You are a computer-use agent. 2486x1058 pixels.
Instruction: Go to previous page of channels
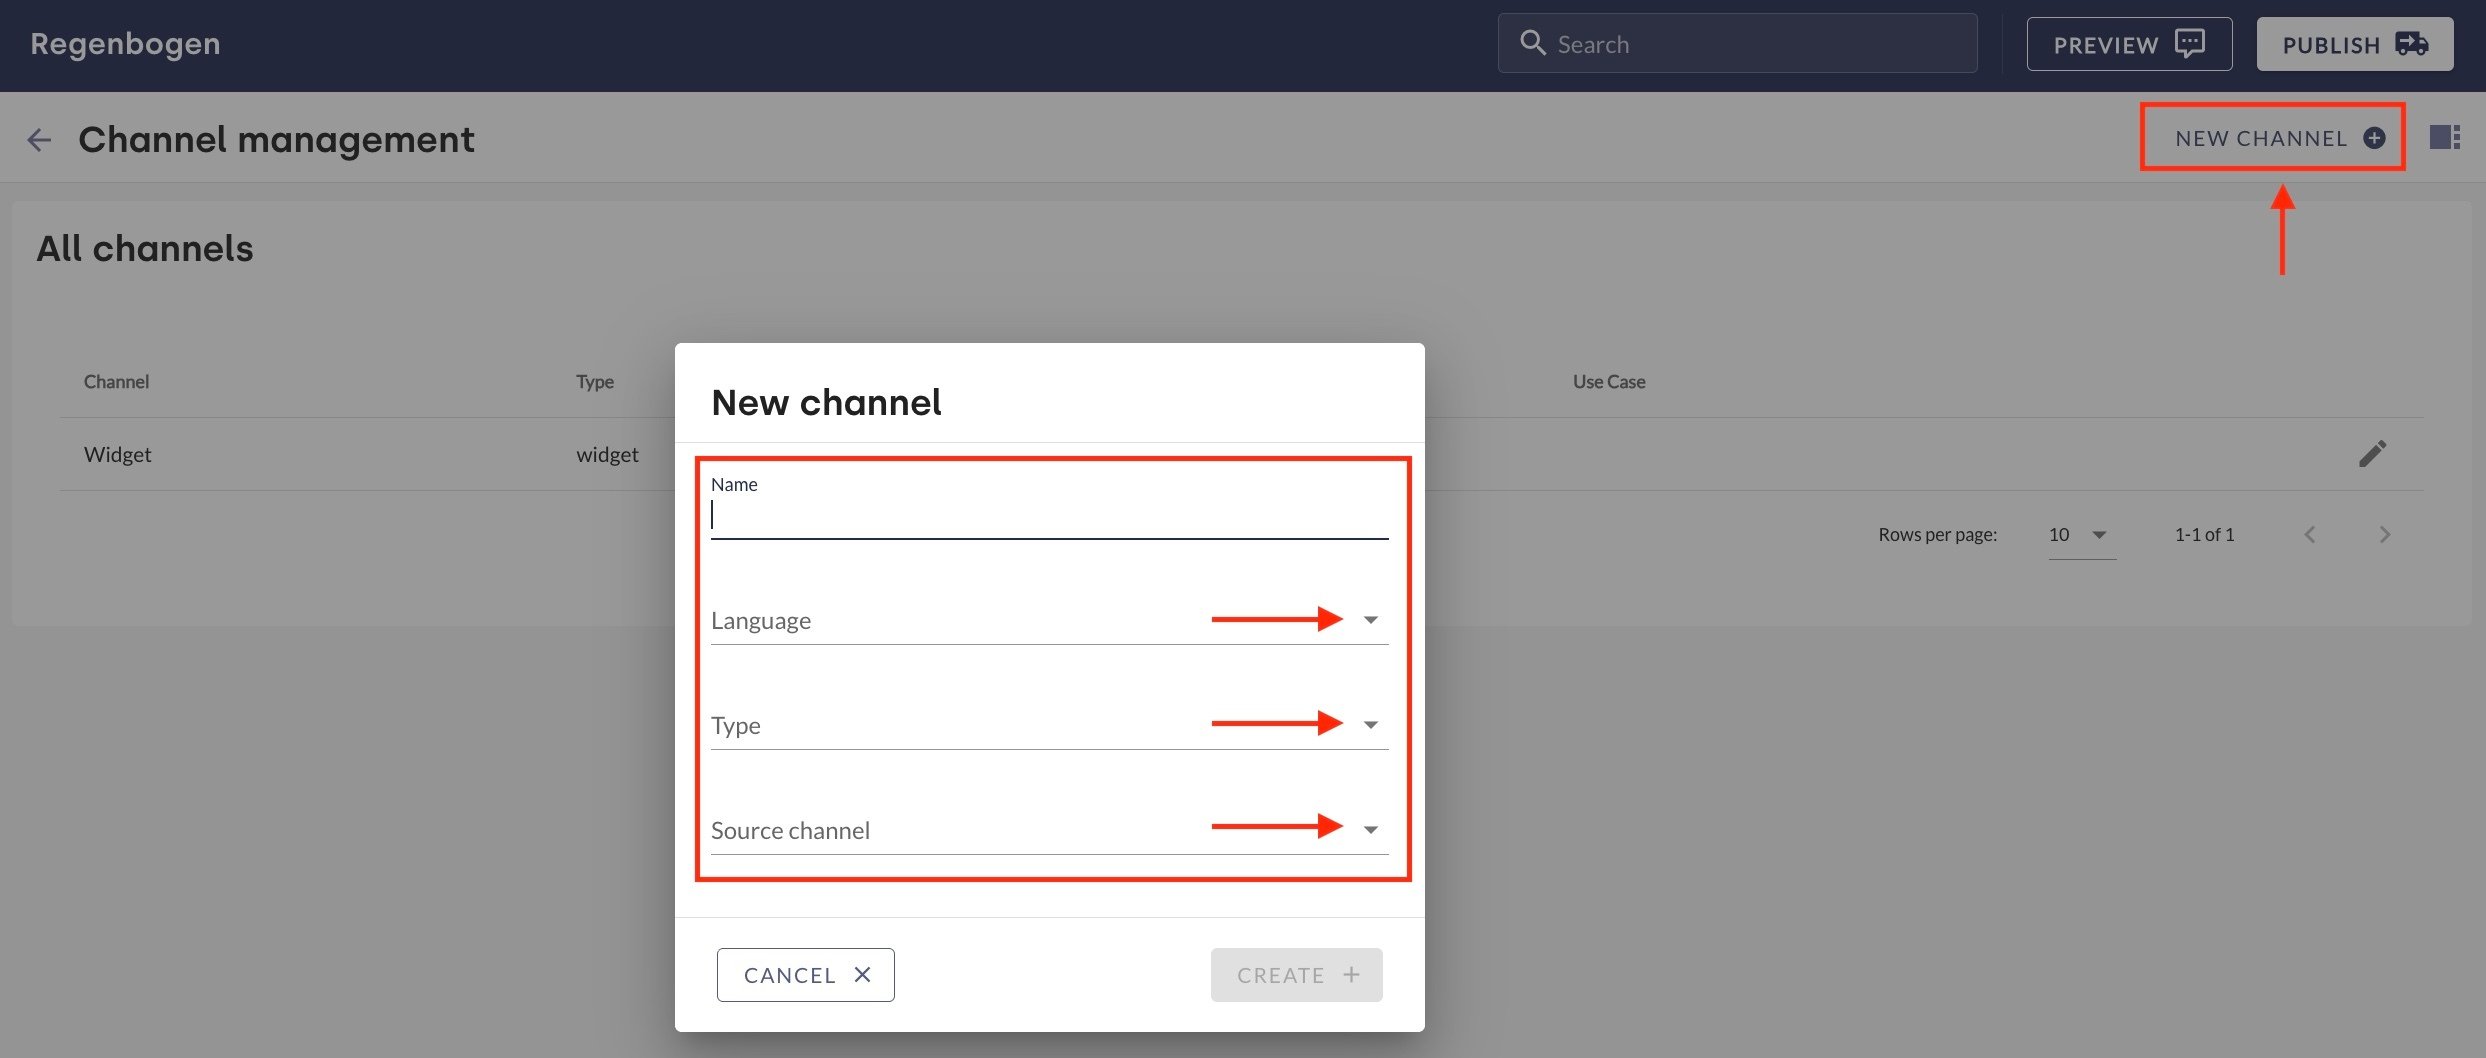(x=2310, y=535)
